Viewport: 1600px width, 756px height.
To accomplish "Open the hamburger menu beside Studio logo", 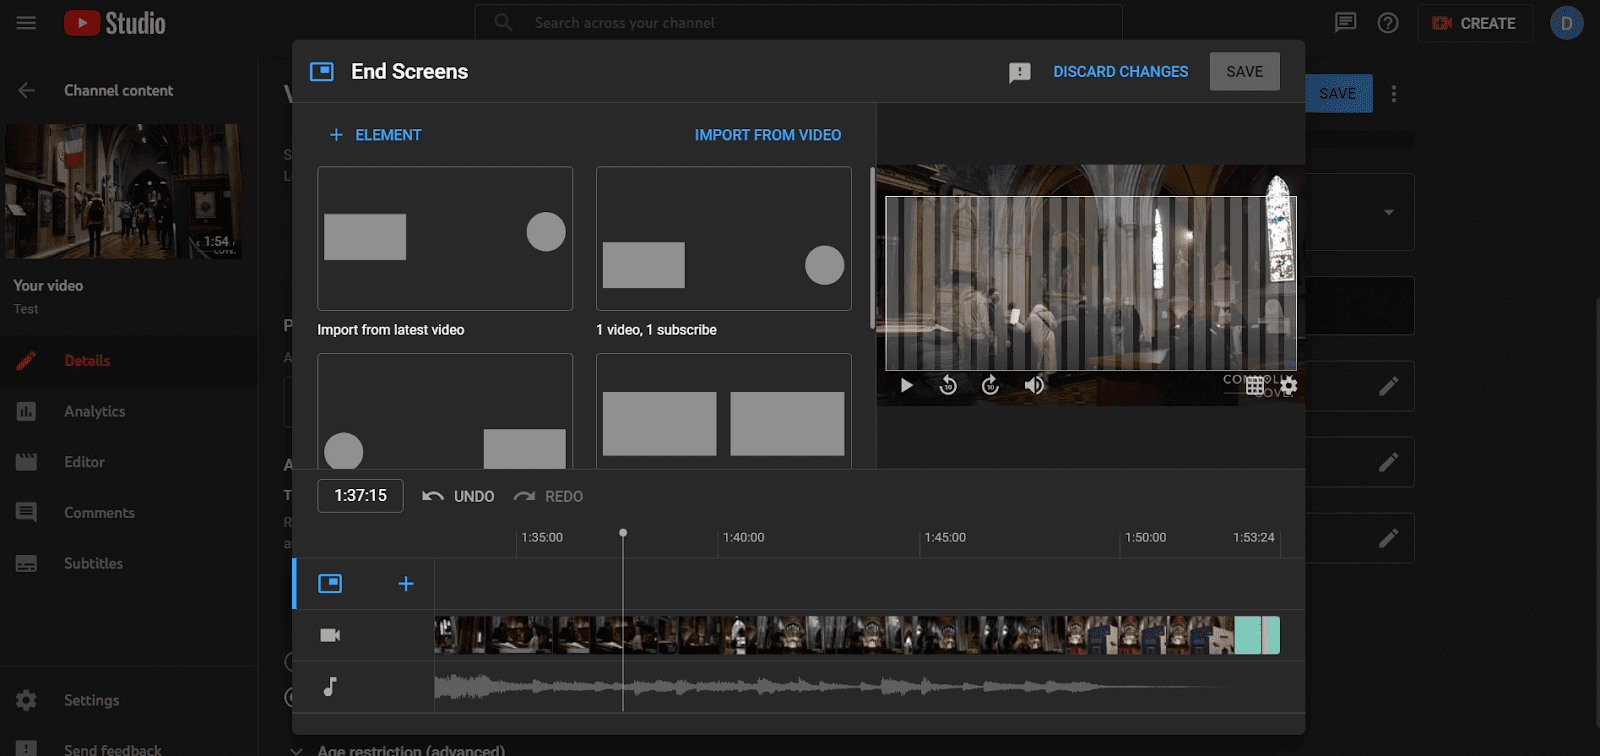I will [x=26, y=23].
